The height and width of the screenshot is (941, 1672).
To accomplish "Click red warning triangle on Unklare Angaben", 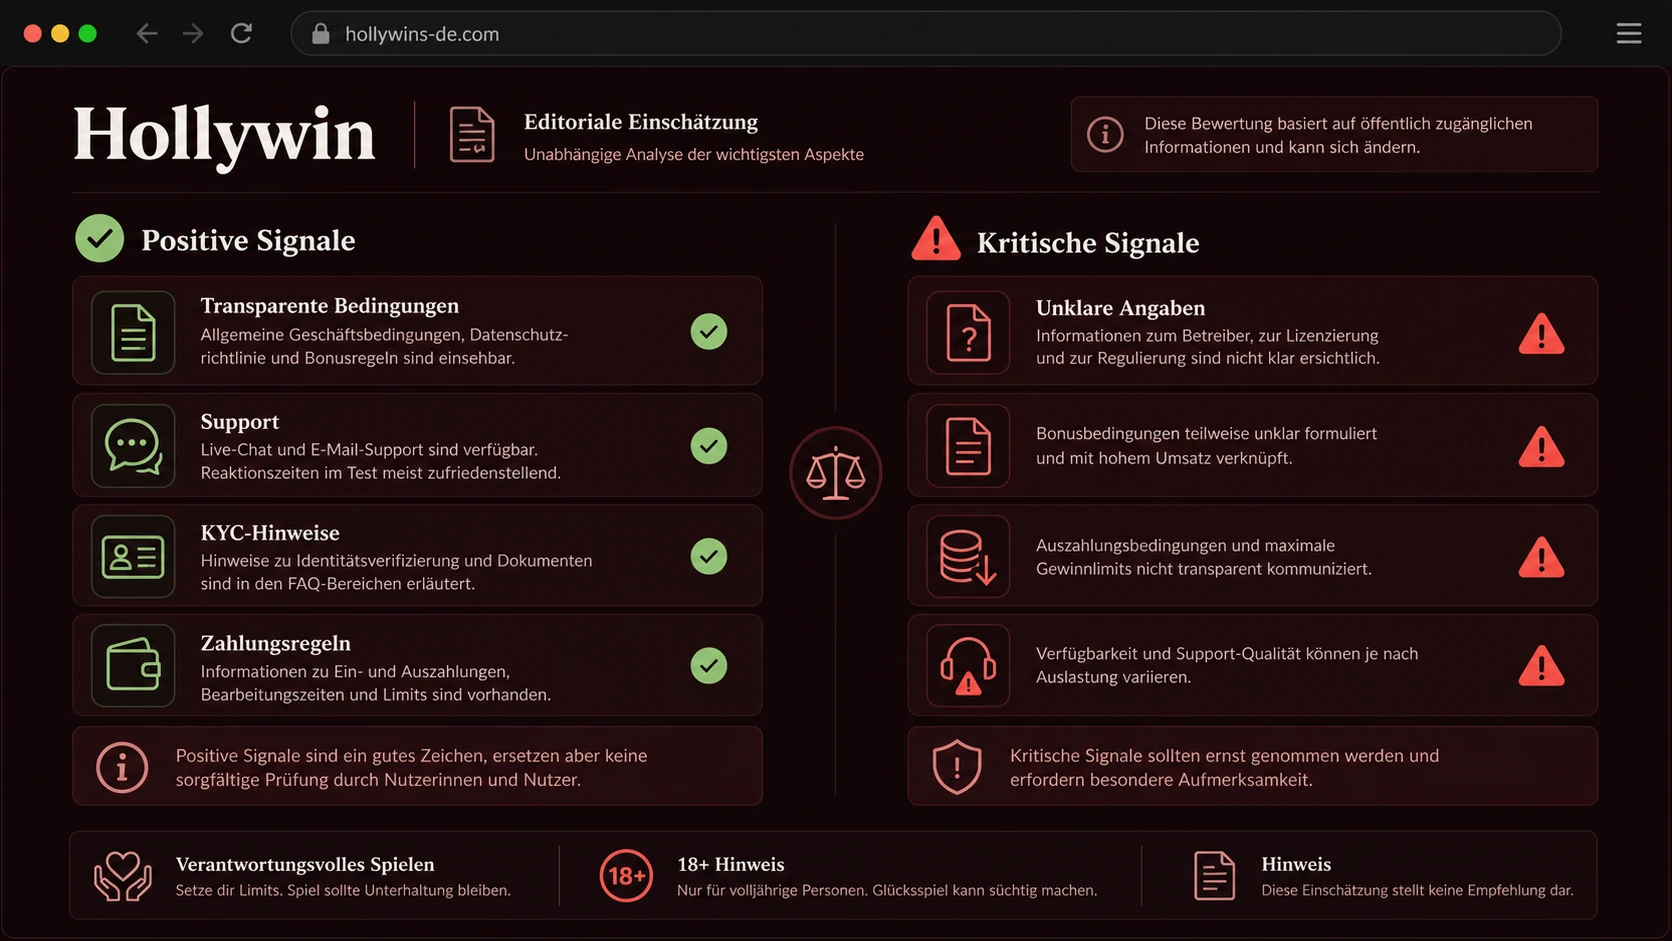I will [x=1541, y=334].
